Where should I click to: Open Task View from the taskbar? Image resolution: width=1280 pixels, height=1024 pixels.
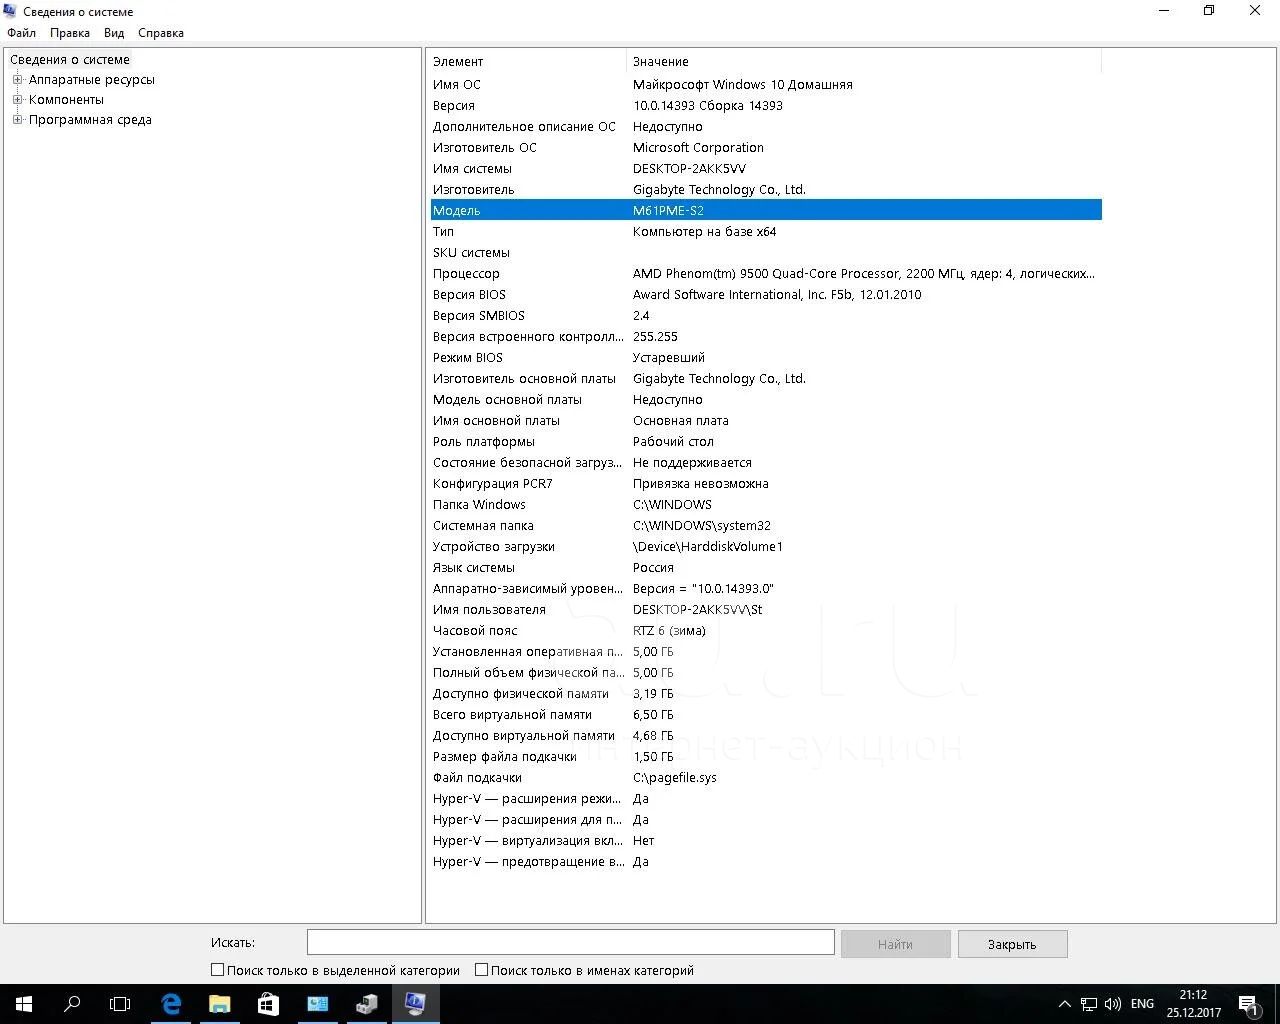[x=120, y=1004]
